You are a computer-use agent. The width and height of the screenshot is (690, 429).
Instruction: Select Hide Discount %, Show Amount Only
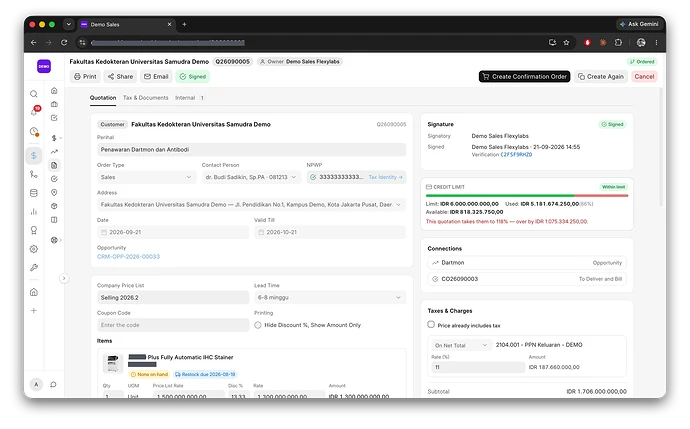point(258,325)
